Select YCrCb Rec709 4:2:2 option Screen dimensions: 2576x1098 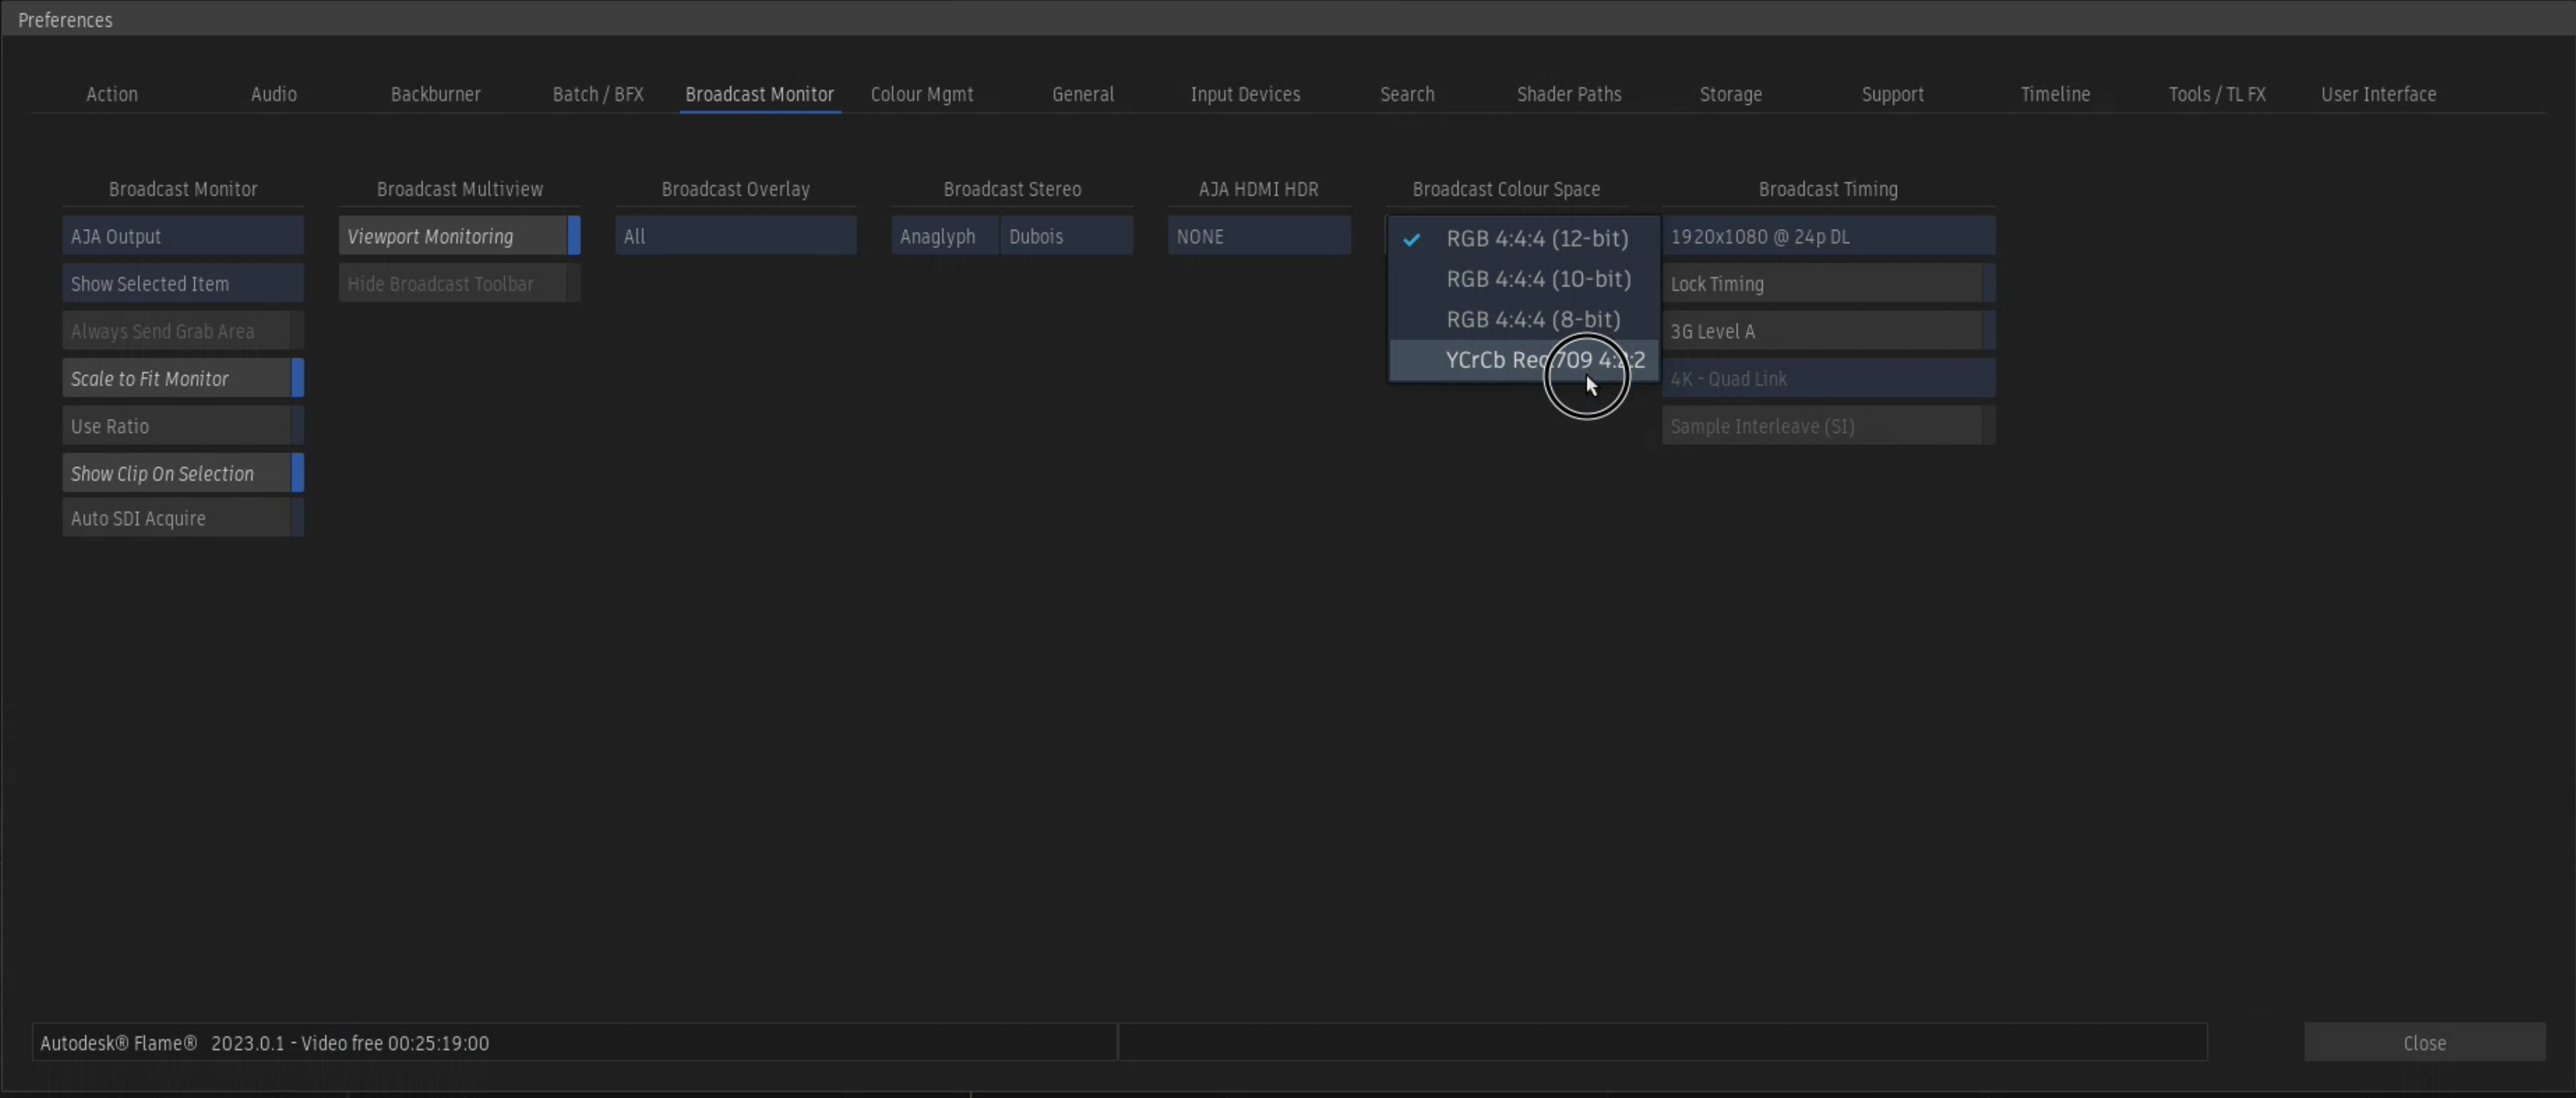pyautogui.click(x=1500, y=360)
